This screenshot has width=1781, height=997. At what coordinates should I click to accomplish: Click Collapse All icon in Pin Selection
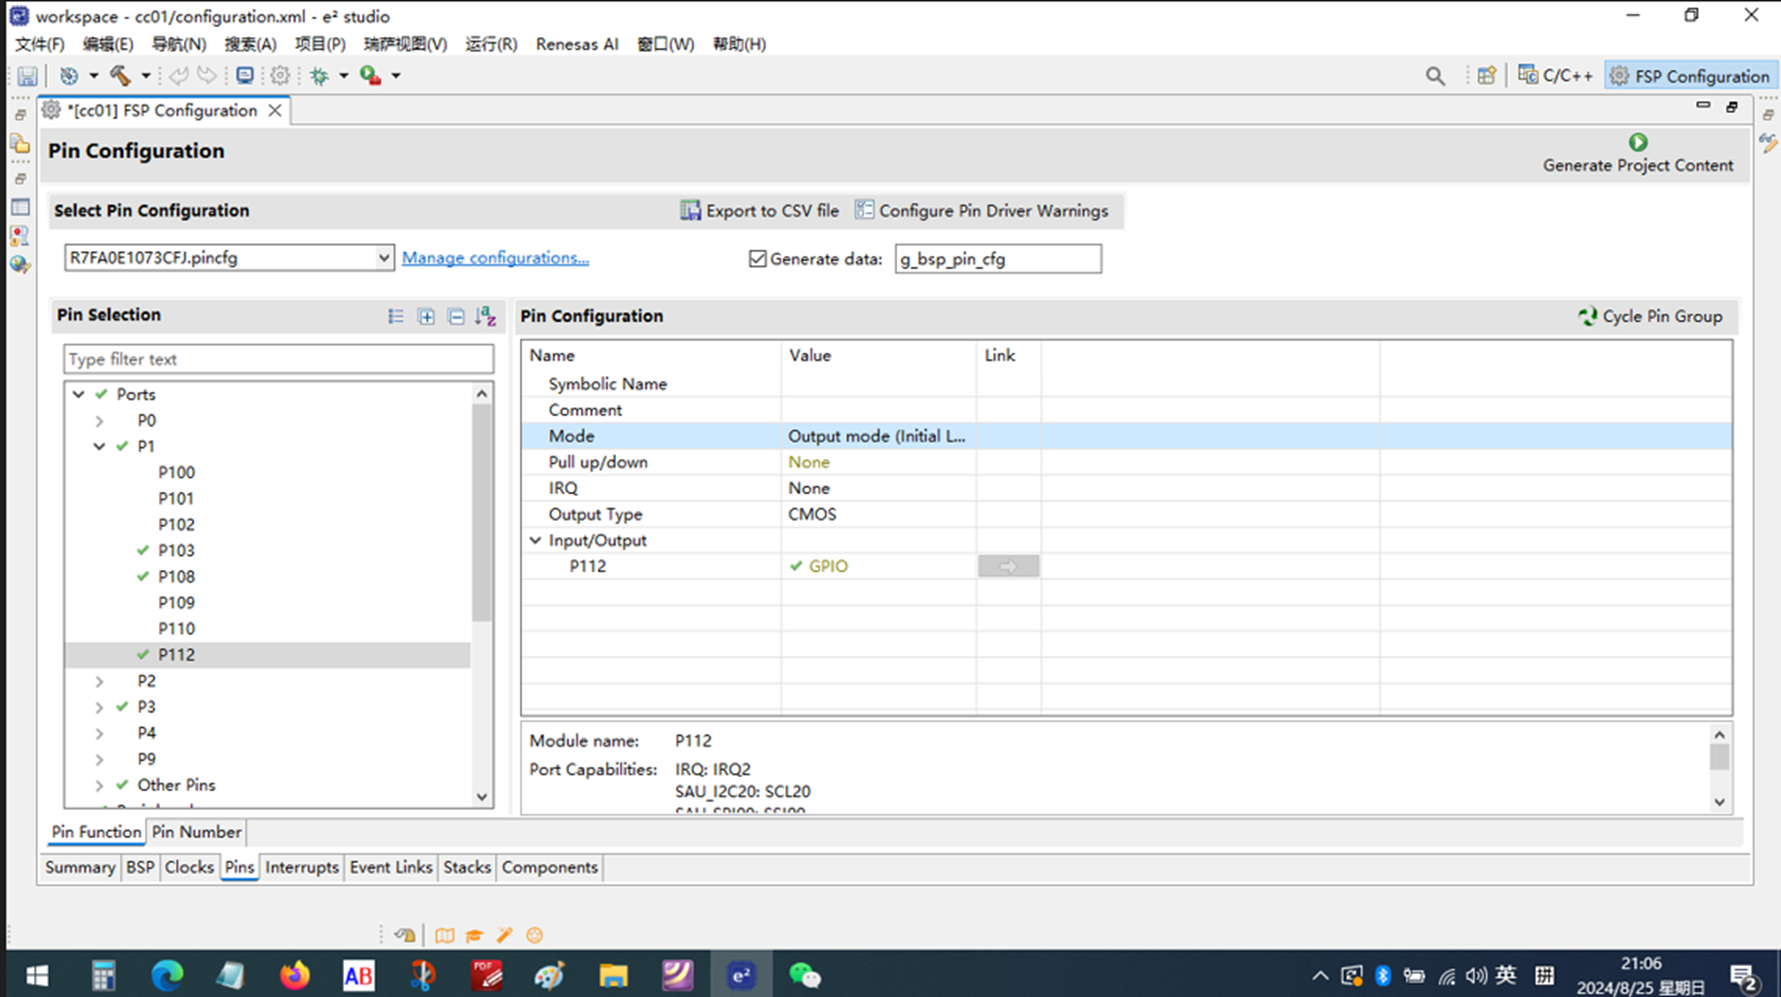[x=456, y=316]
